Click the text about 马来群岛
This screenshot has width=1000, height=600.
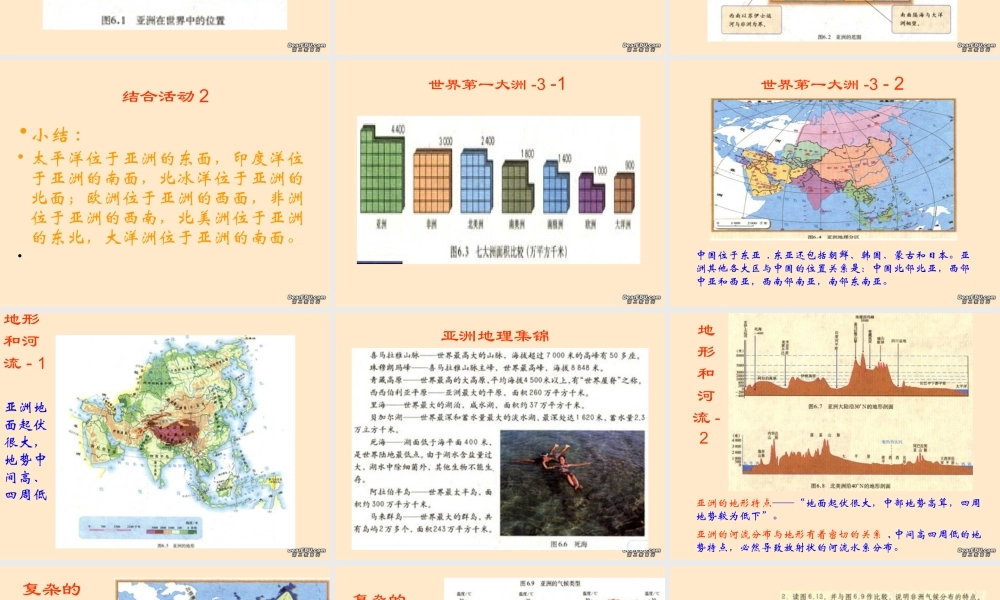424,523
